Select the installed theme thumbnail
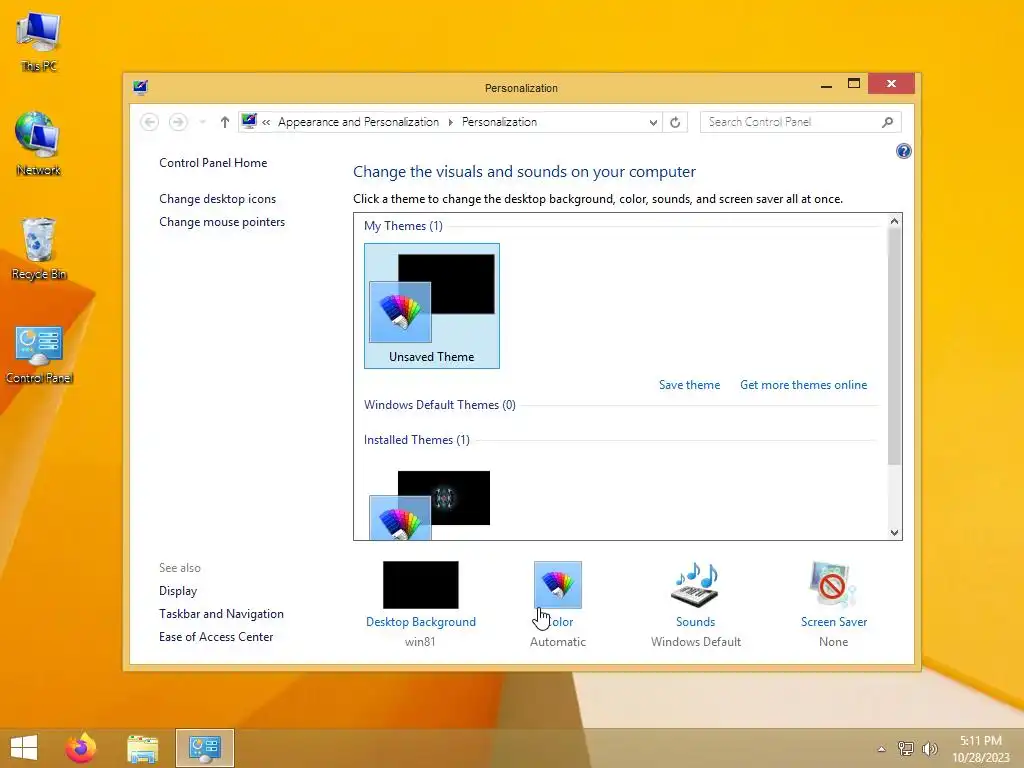The image size is (1024, 768). (430, 505)
